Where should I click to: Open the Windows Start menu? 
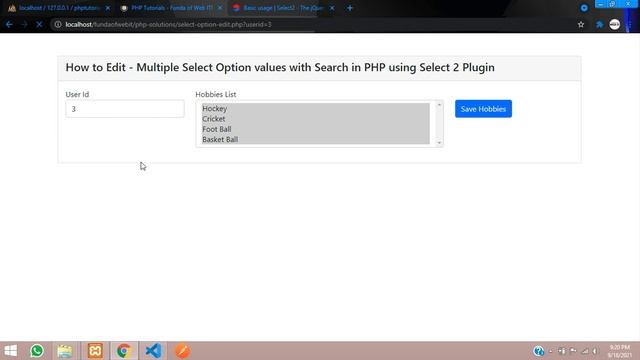(x=11, y=351)
